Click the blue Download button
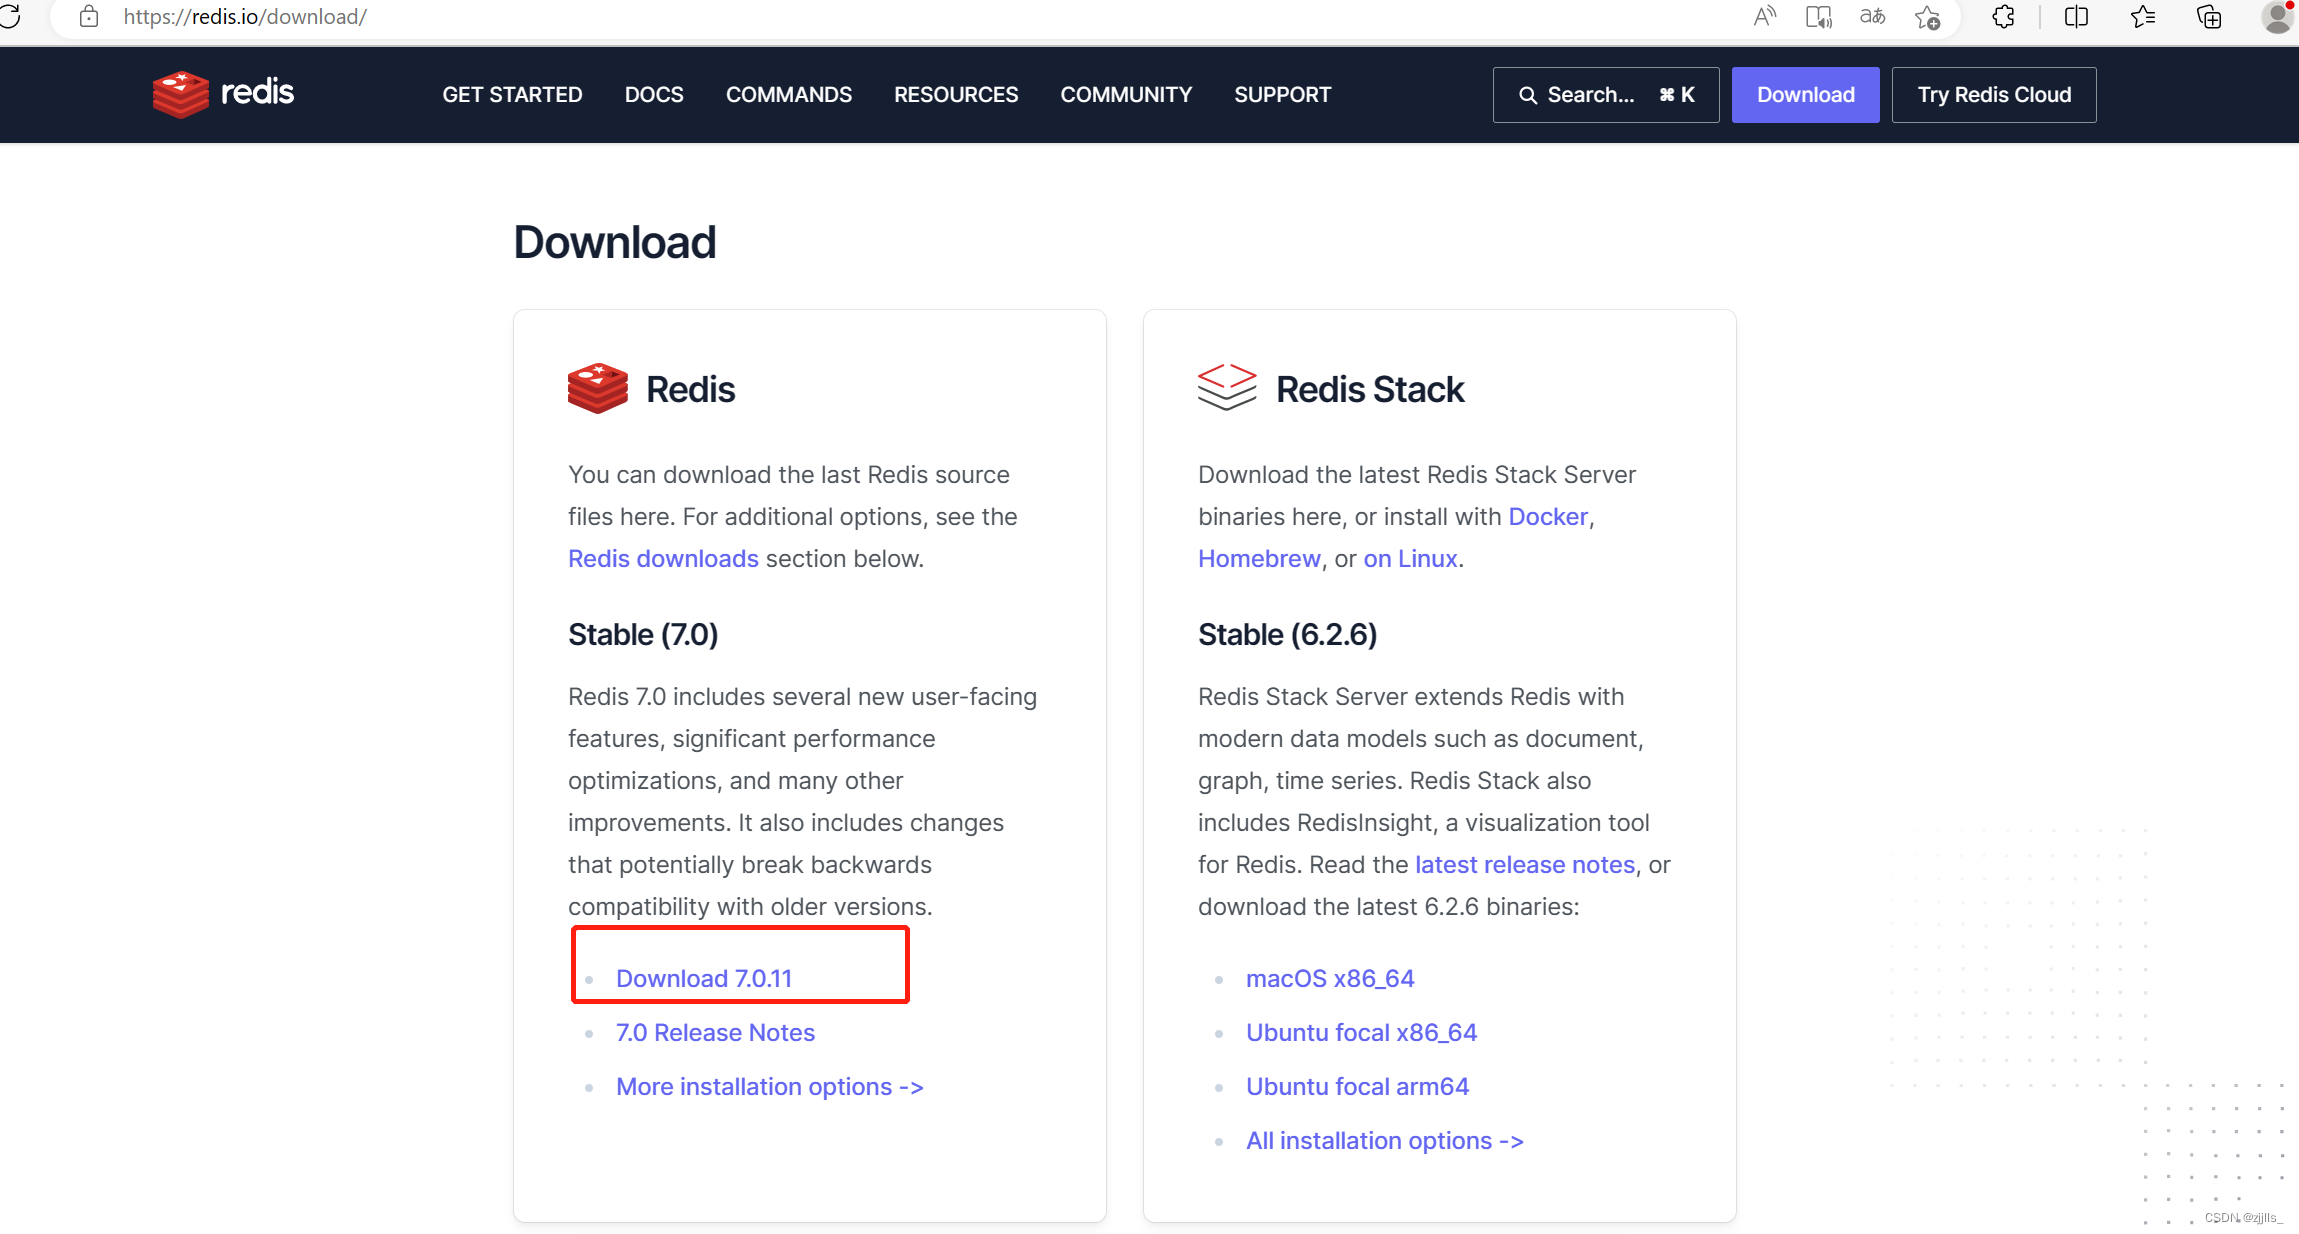2299x1234 pixels. click(1805, 95)
